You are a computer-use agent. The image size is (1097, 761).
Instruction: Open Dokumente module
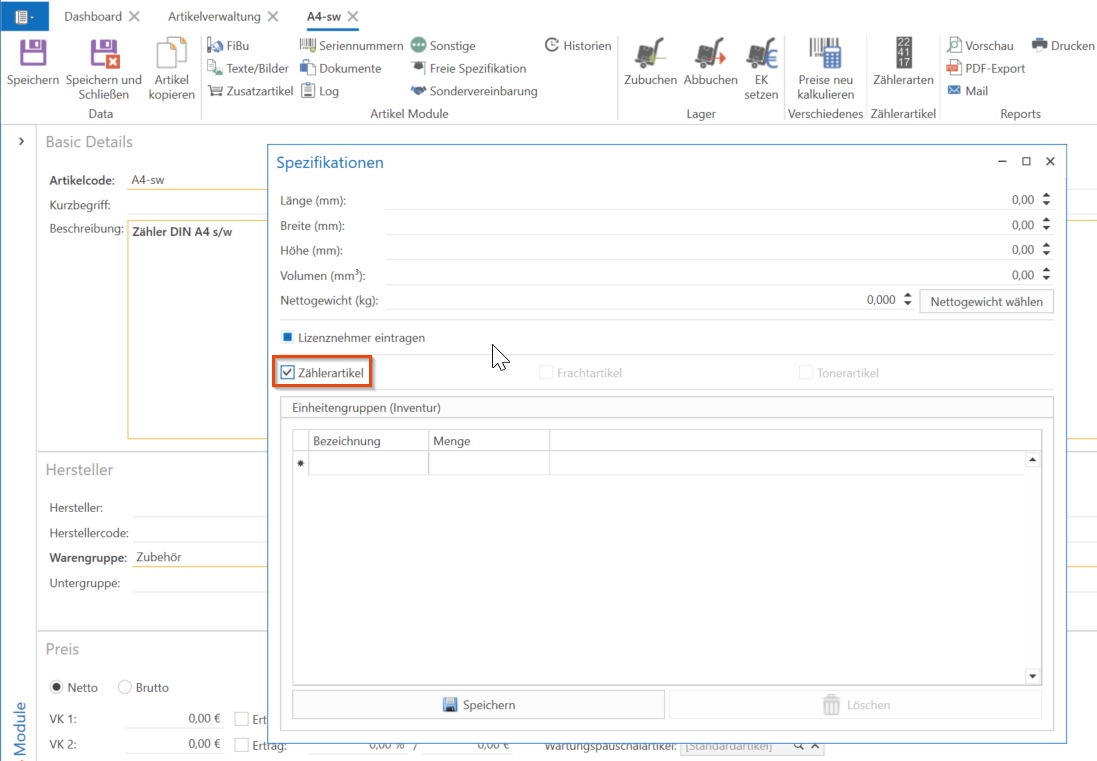click(x=341, y=69)
